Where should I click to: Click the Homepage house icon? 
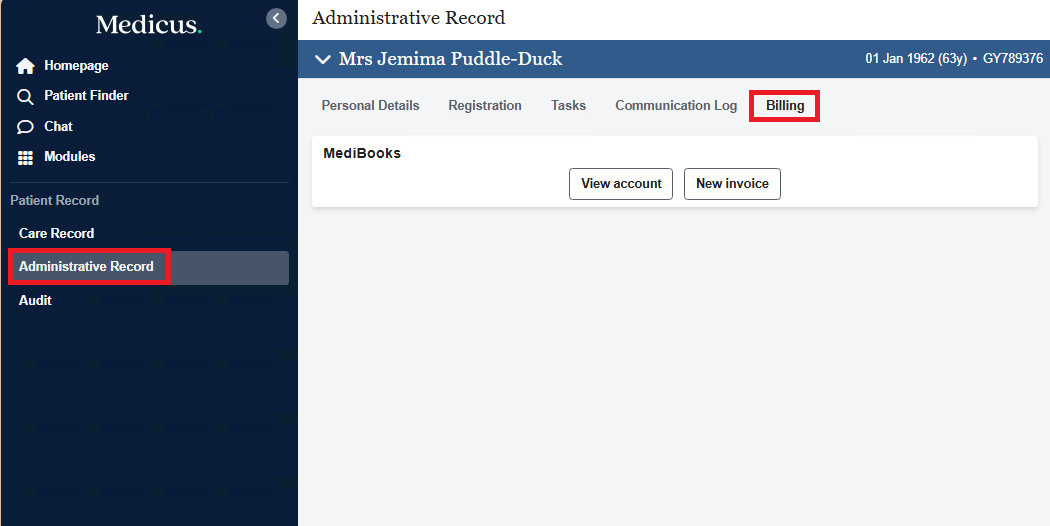pyautogui.click(x=26, y=66)
